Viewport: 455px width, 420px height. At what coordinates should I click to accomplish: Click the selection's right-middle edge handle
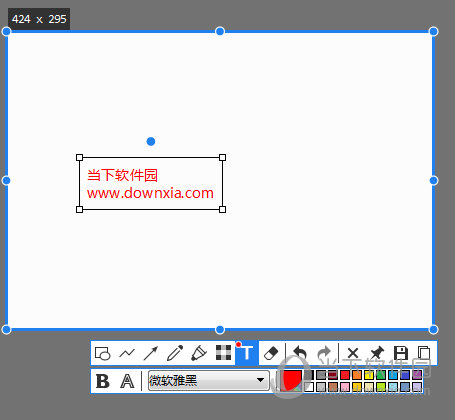point(433,180)
